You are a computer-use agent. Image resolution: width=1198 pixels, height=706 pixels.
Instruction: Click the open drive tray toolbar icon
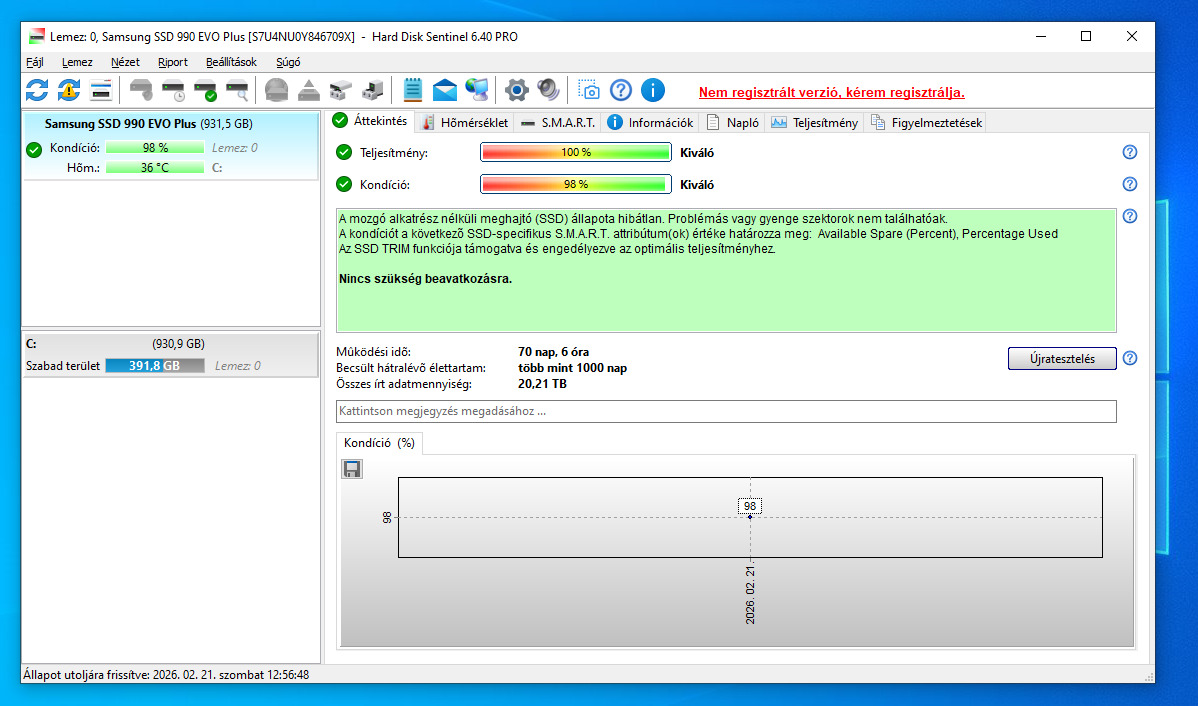[x=341, y=90]
